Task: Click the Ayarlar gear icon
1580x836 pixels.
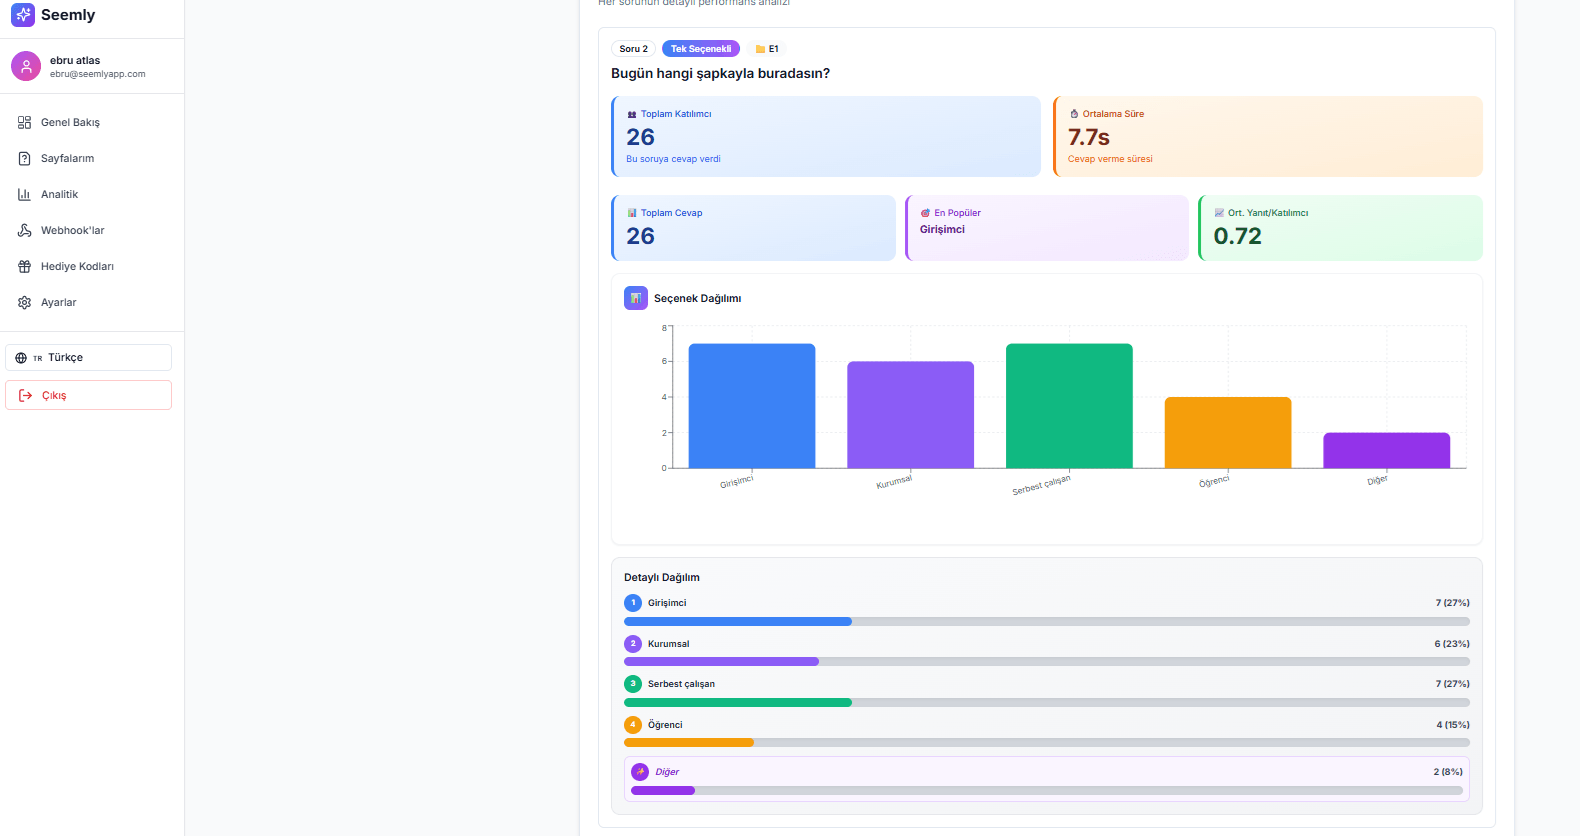Action: (25, 303)
